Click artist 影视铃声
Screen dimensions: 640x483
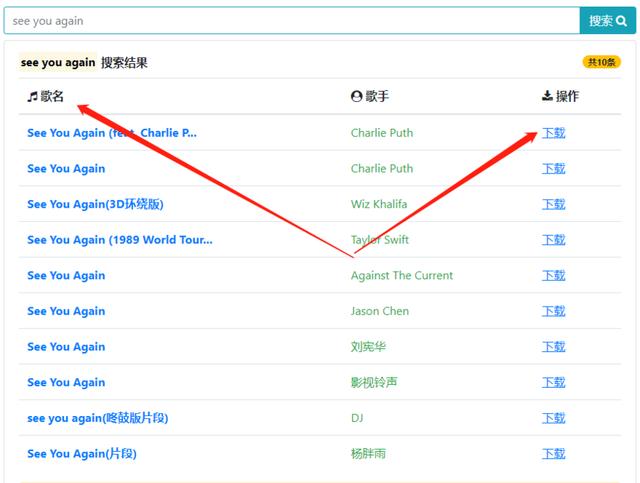tap(374, 383)
